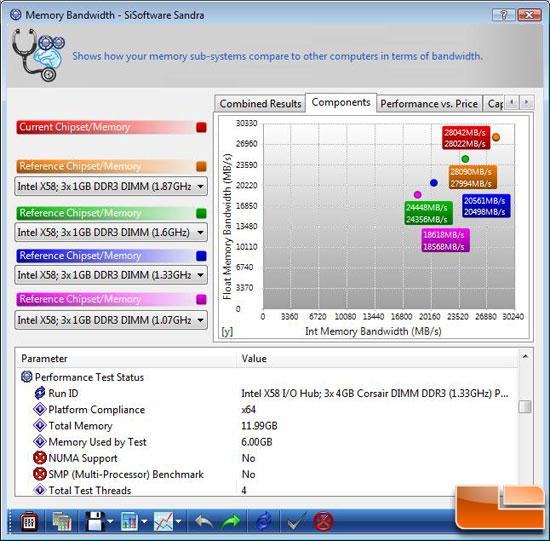This screenshot has height=541, width=550.
Task: Click the stethoscope and brain logo
Action: tap(38, 55)
